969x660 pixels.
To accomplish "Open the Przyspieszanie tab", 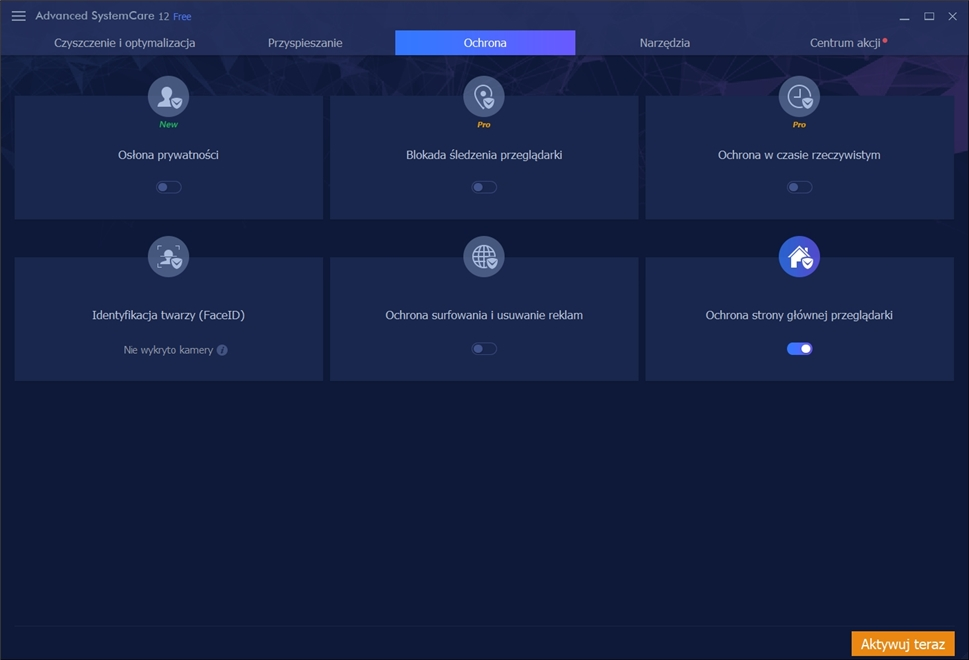I will [305, 43].
